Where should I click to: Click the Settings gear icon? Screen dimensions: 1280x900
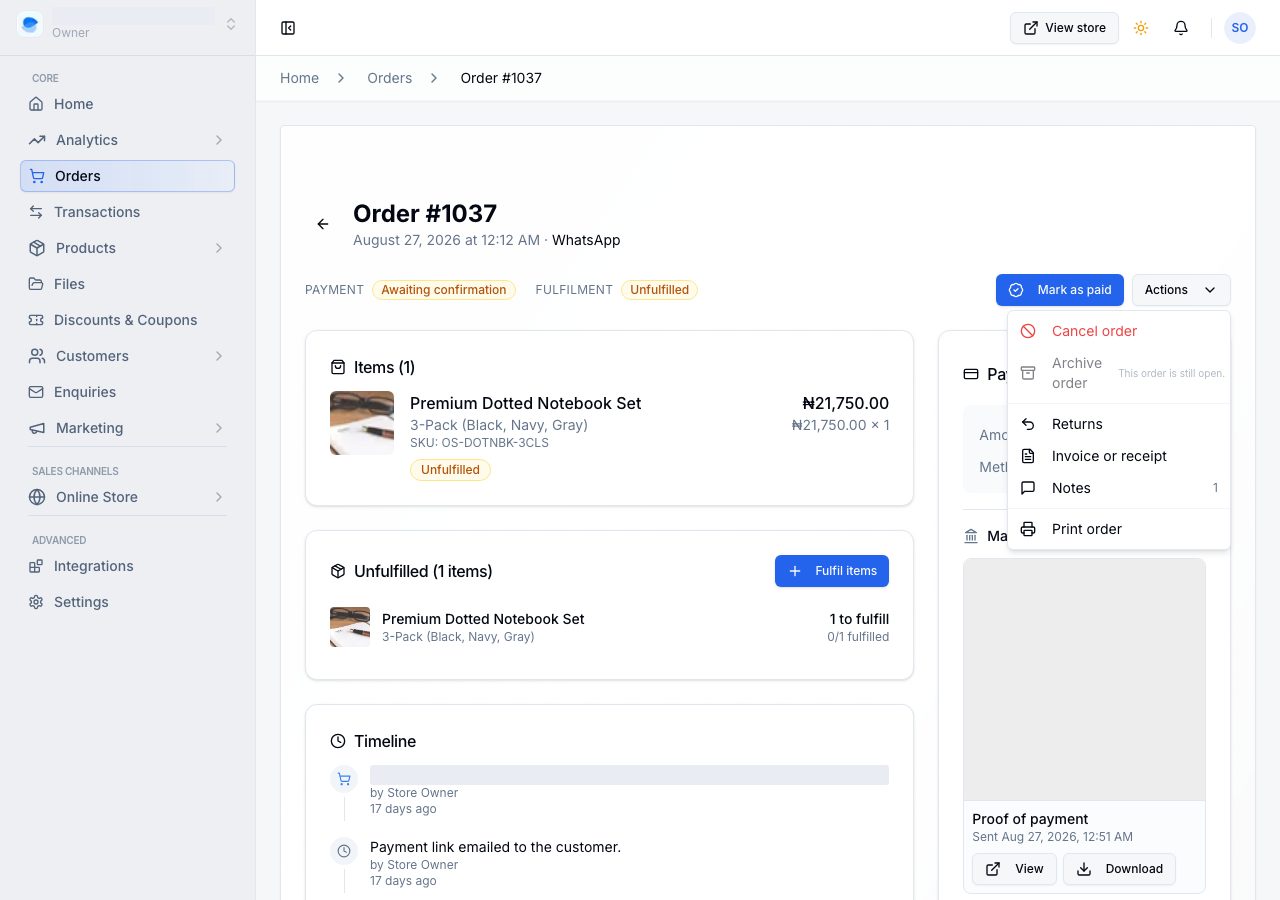pyautogui.click(x=36, y=602)
